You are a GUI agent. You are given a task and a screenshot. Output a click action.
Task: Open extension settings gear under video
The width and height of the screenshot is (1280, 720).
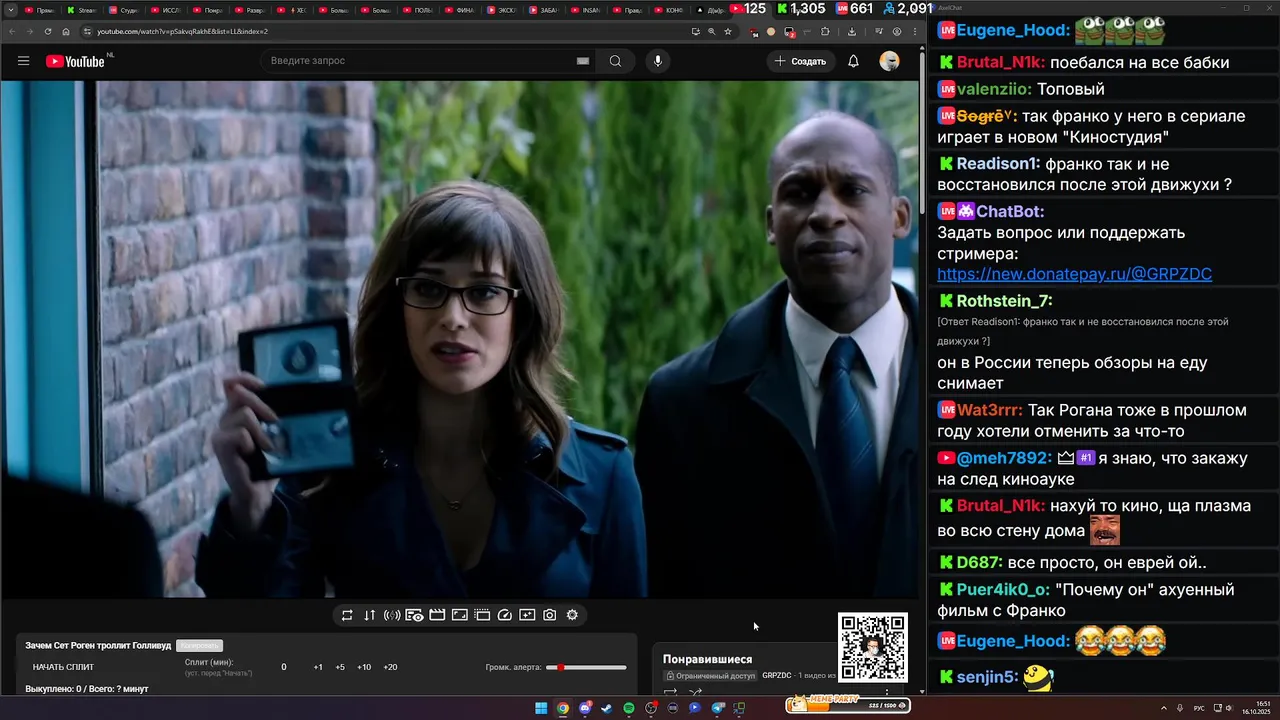point(572,615)
